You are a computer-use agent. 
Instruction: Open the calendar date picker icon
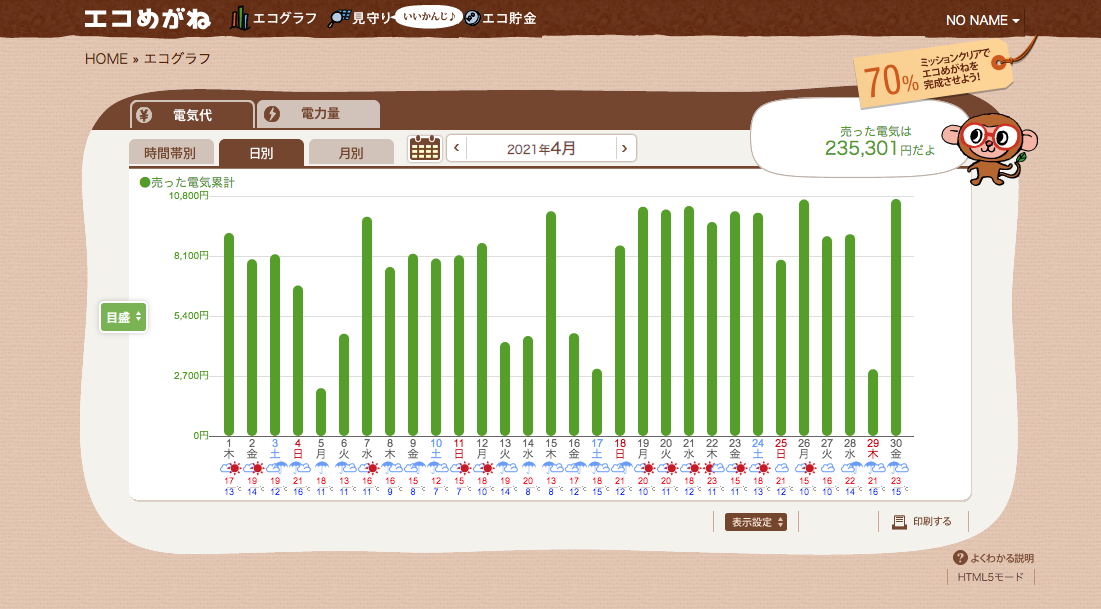(x=425, y=149)
